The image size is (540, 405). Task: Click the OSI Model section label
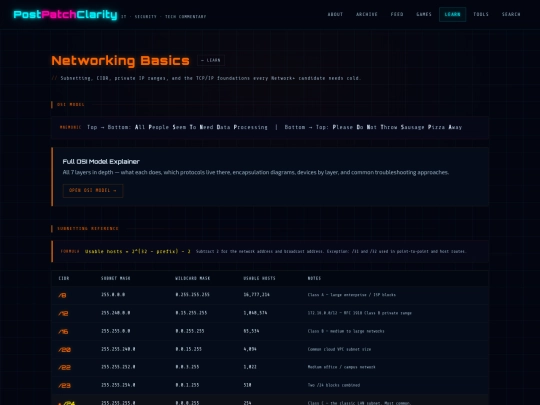[x=71, y=104]
